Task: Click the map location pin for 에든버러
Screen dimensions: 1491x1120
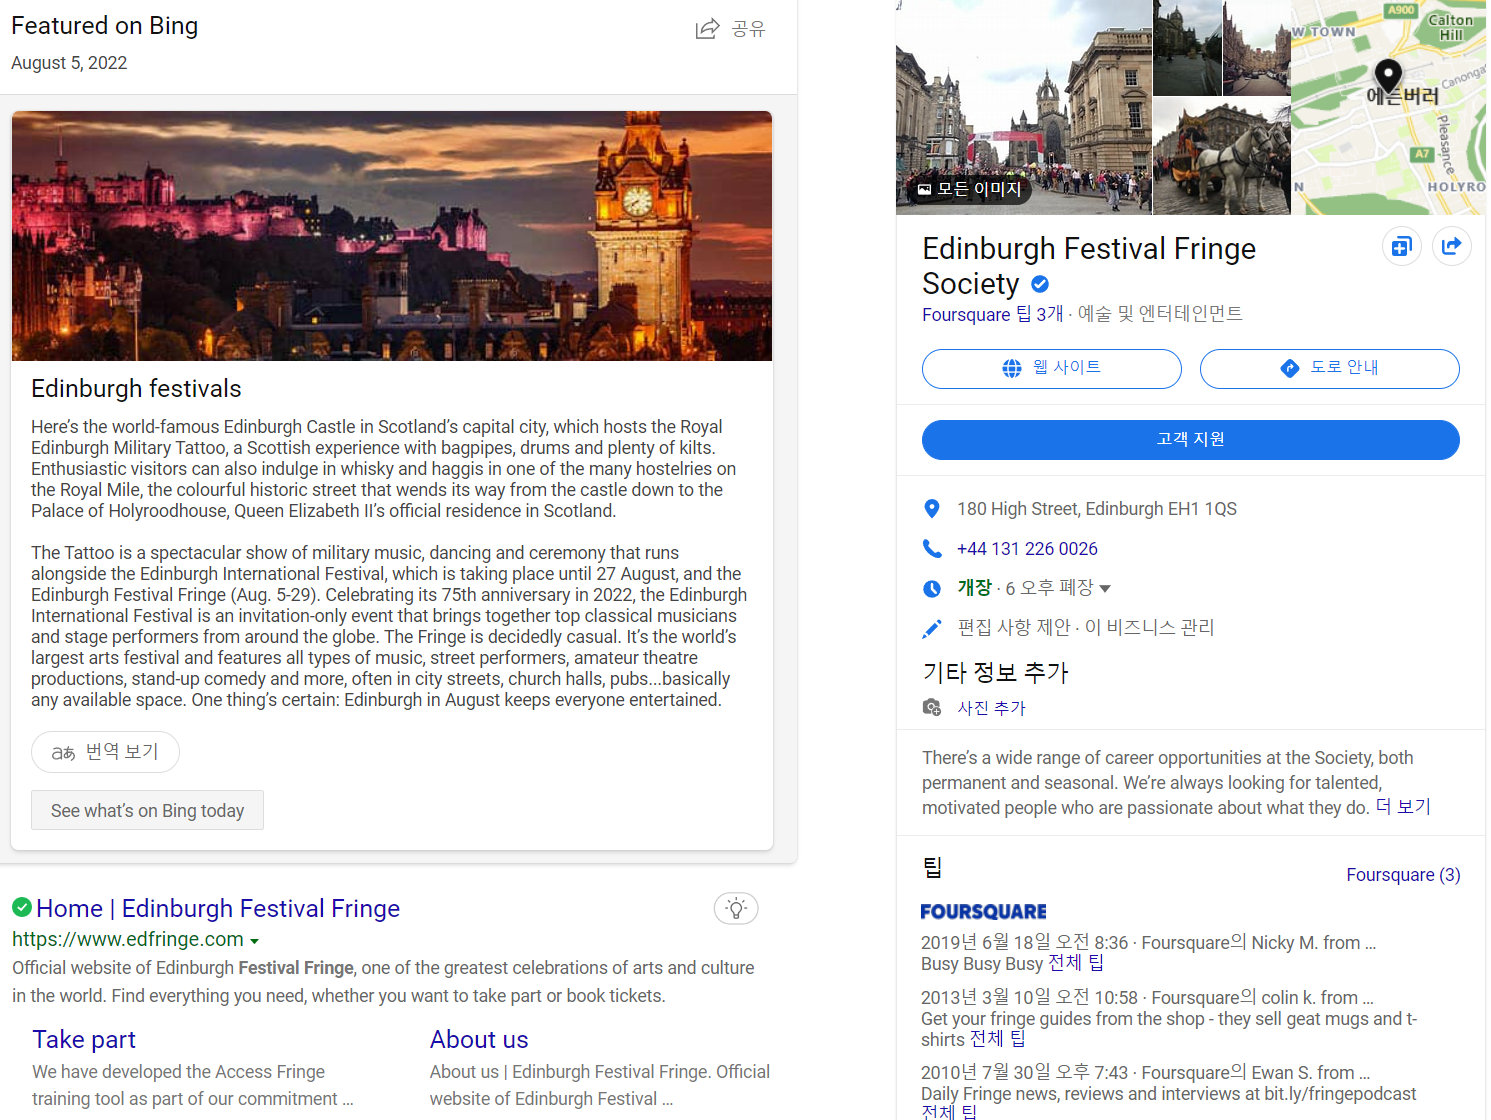Action: [x=1388, y=76]
